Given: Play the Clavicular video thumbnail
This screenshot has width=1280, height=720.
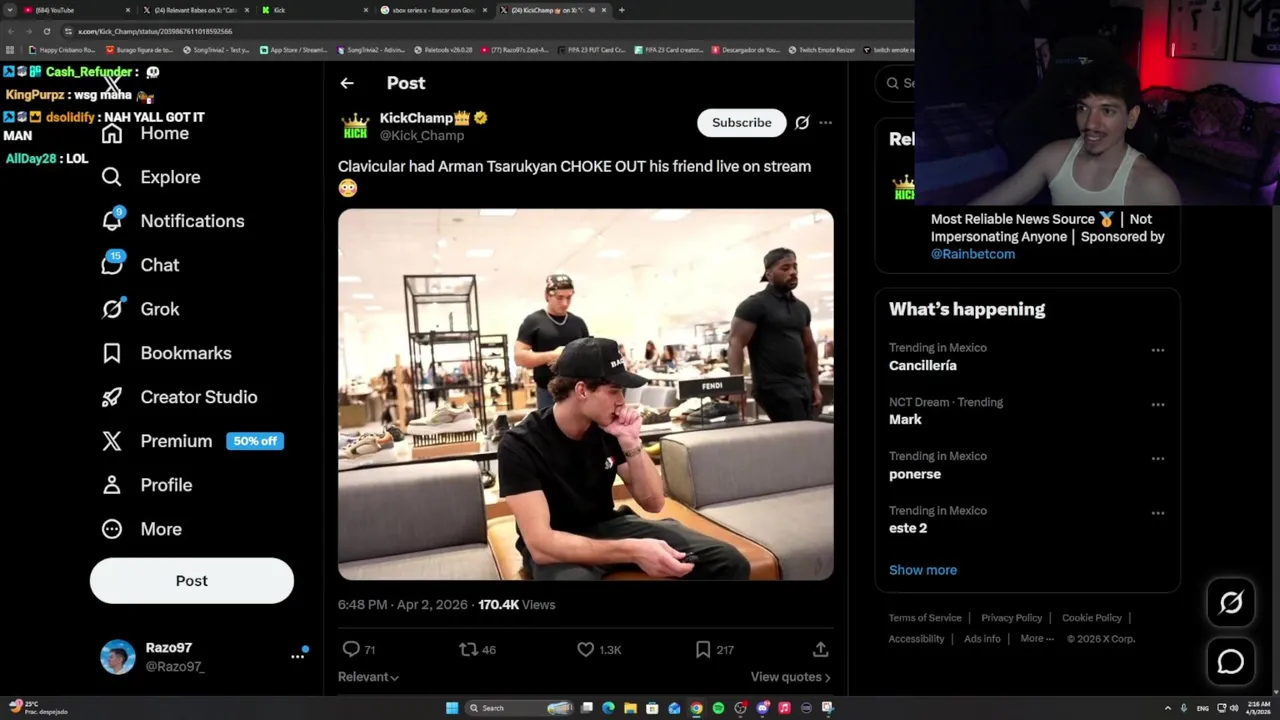Looking at the screenshot, I should click(x=585, y=395).
